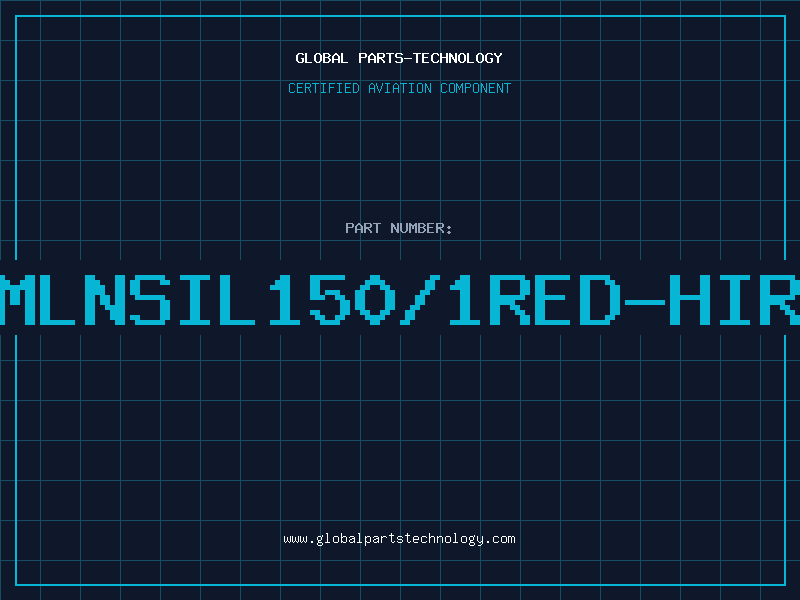Select the CERTIFIED AVIATION COMPONENT subtitle
This screenshot has width=800, height=600.
[399, 88]
